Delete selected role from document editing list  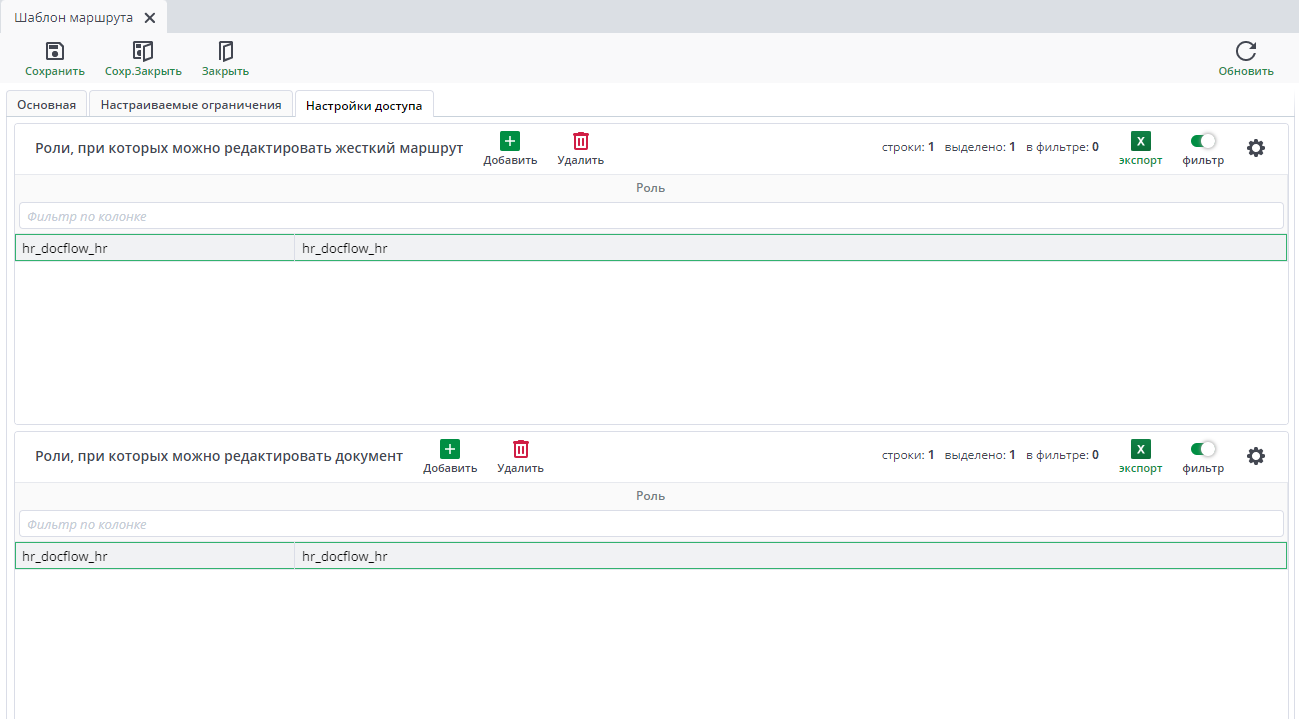point(520,450)
